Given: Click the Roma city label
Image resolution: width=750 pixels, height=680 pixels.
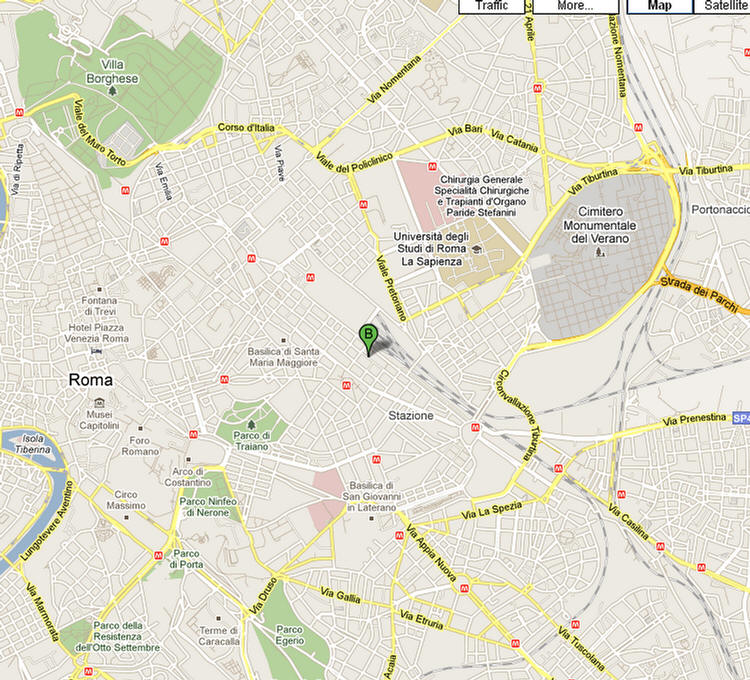Looking at the screenshot, I should click(90, 380).
